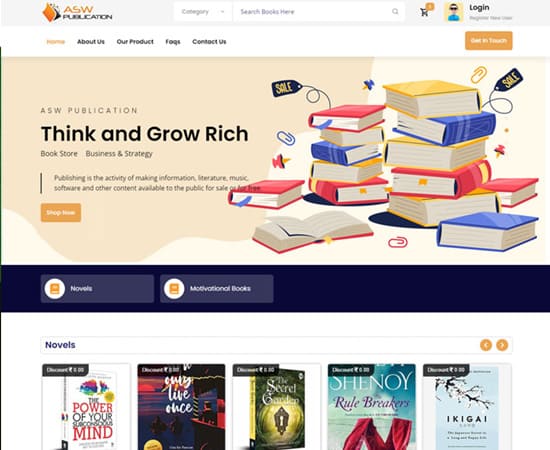Click the ASW Publication logo
The width and height of the screenshot is (550, 450).
pos(77,12)
